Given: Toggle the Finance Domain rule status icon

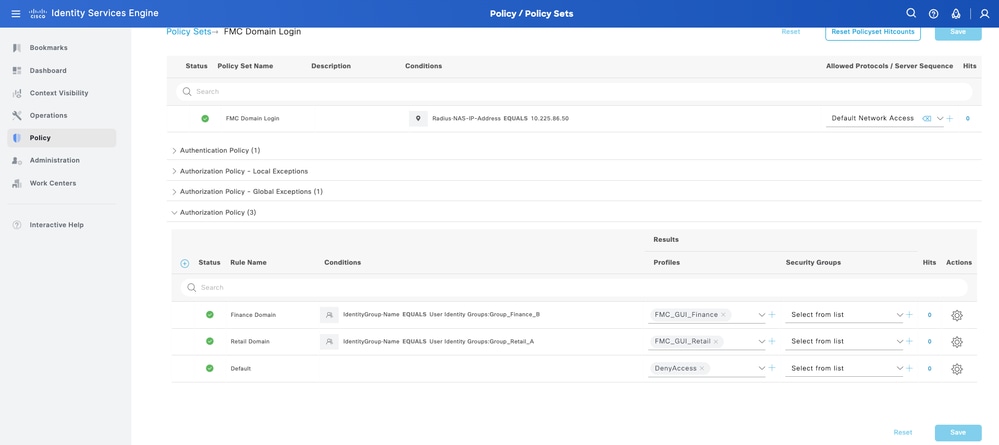Looking at the screenshot, I should pos(210,315).
